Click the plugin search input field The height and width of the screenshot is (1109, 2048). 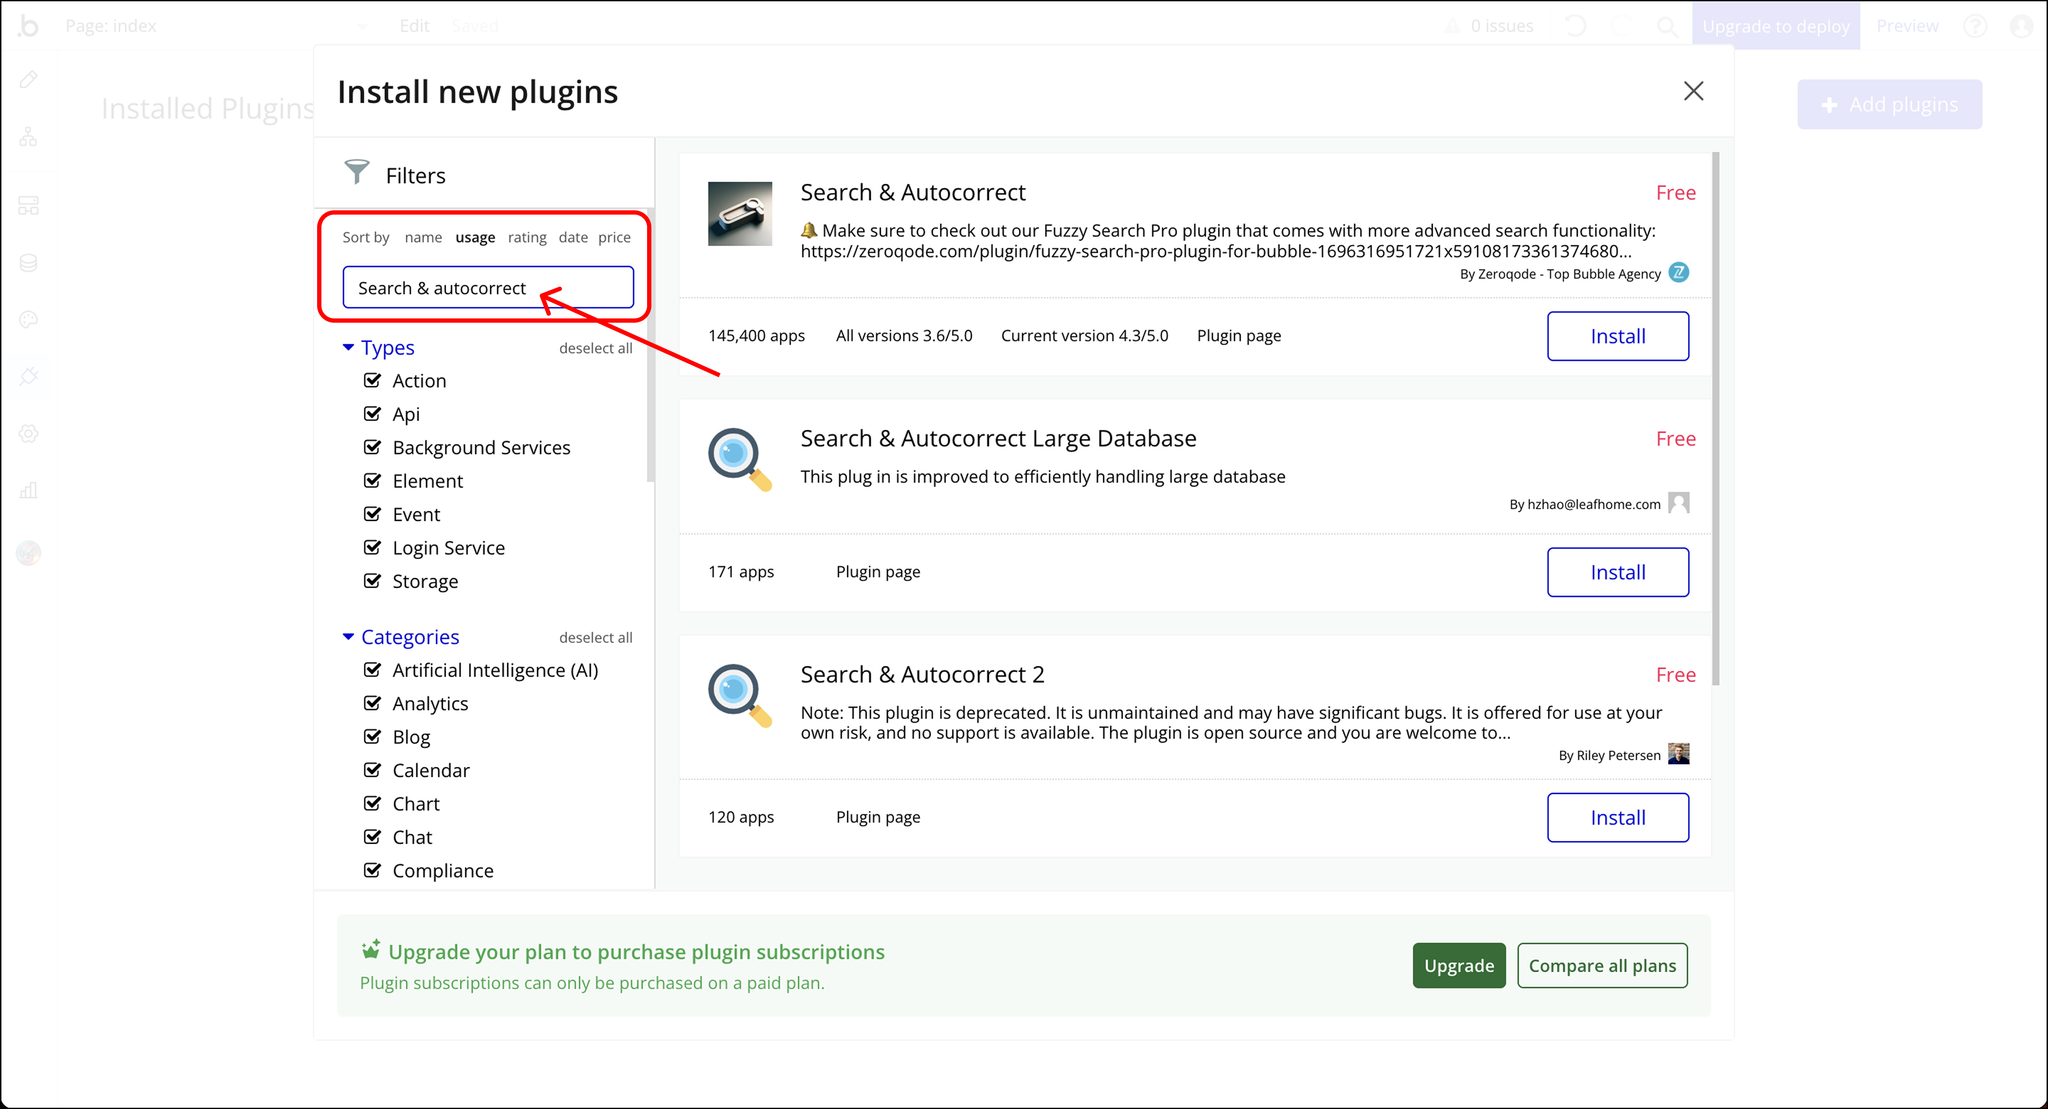click(488, 288)
